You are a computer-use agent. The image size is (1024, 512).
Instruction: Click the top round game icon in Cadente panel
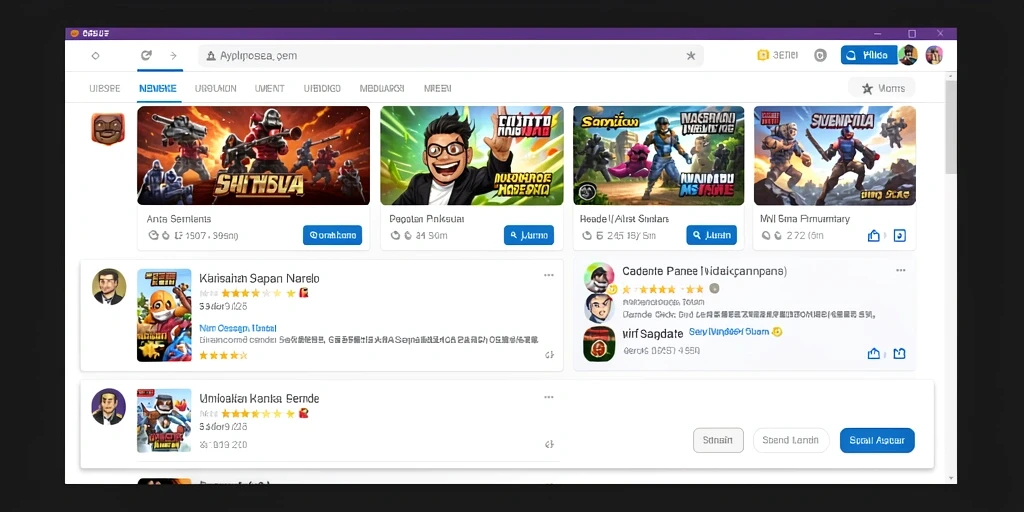(x=599, y=278)
